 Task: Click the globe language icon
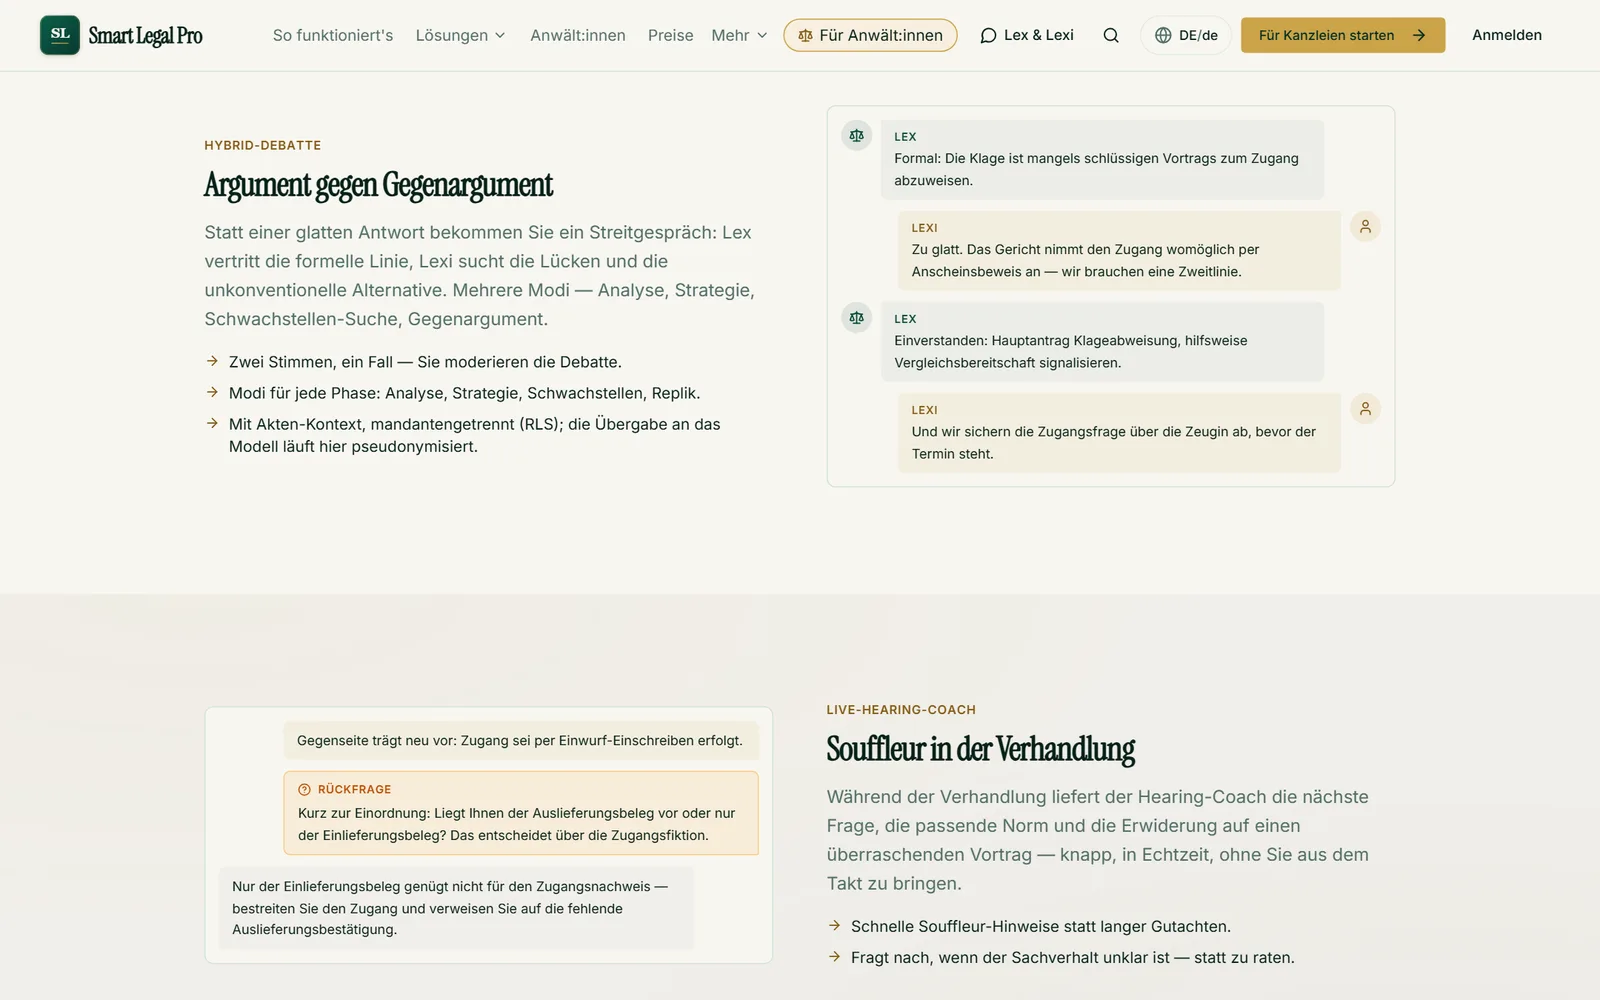[x=1163, y=35]
